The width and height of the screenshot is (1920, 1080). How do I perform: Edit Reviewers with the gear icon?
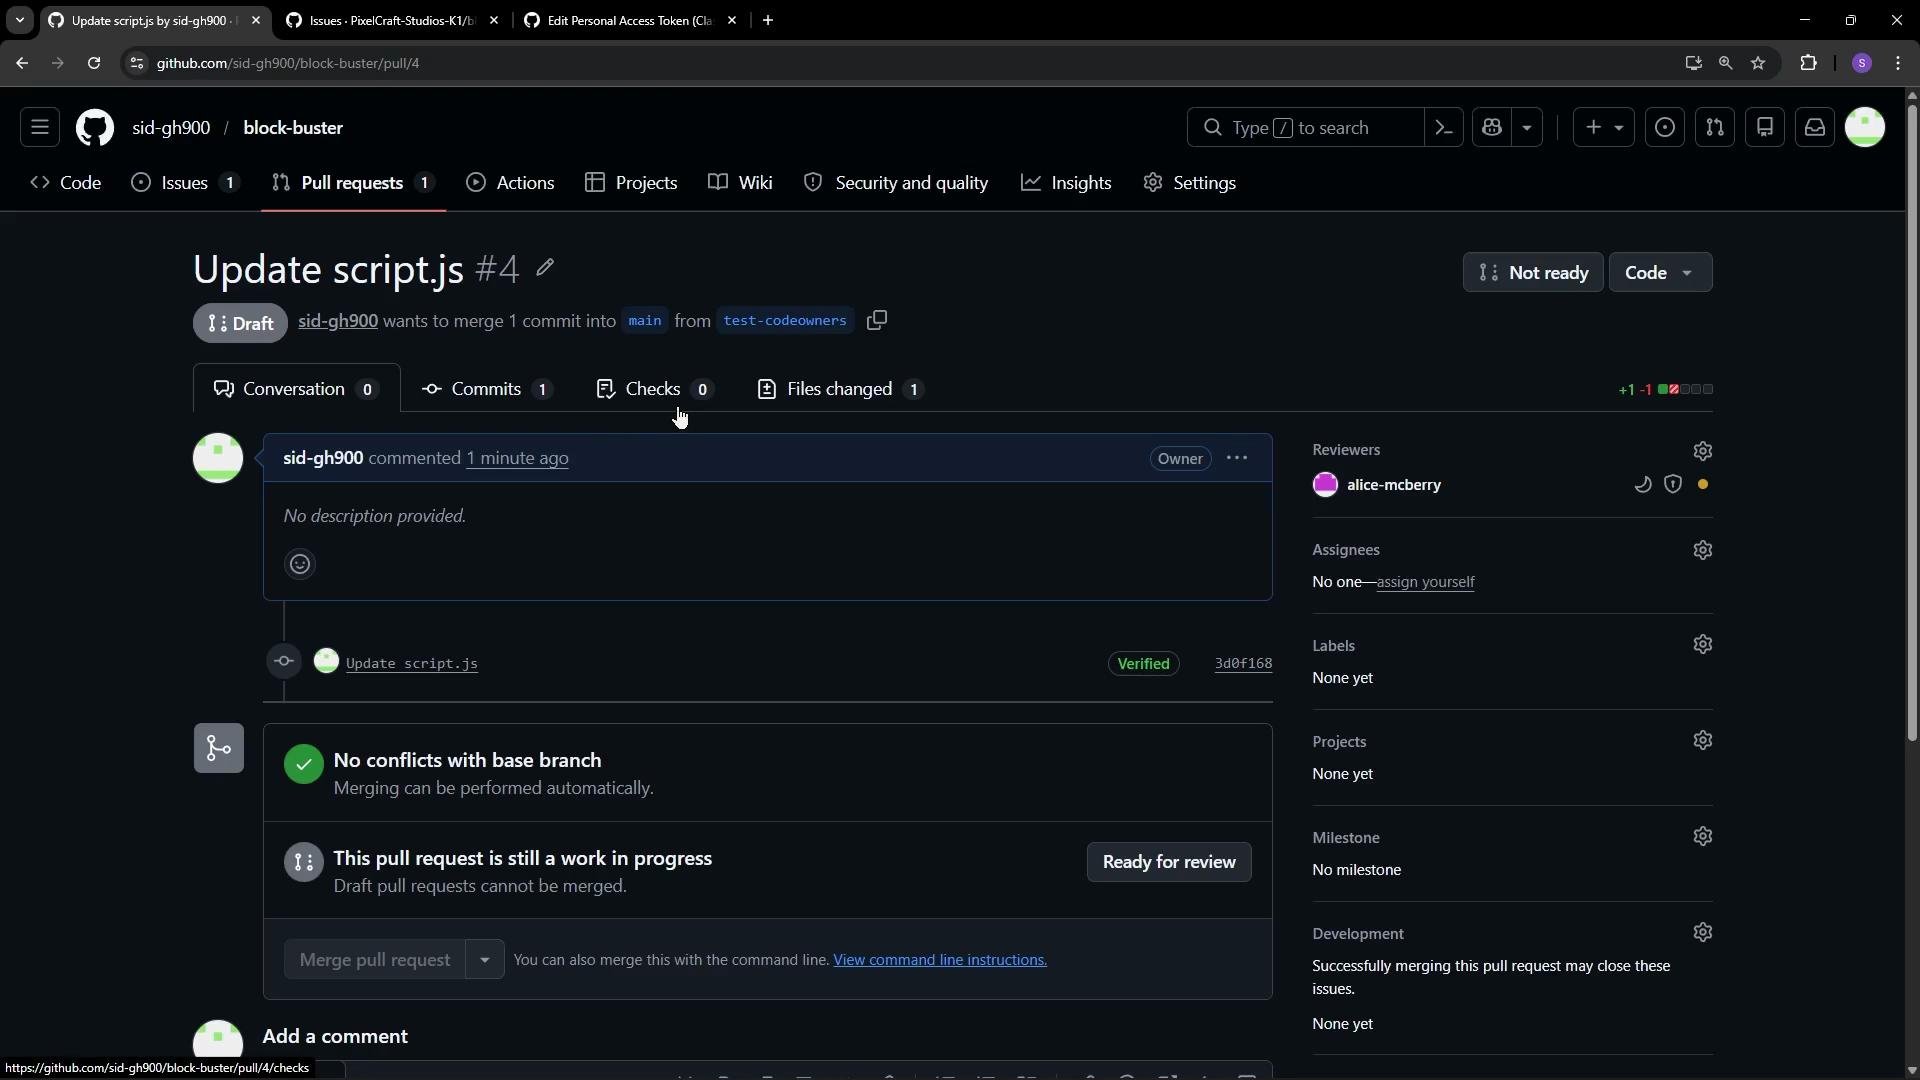[1703, 452]
